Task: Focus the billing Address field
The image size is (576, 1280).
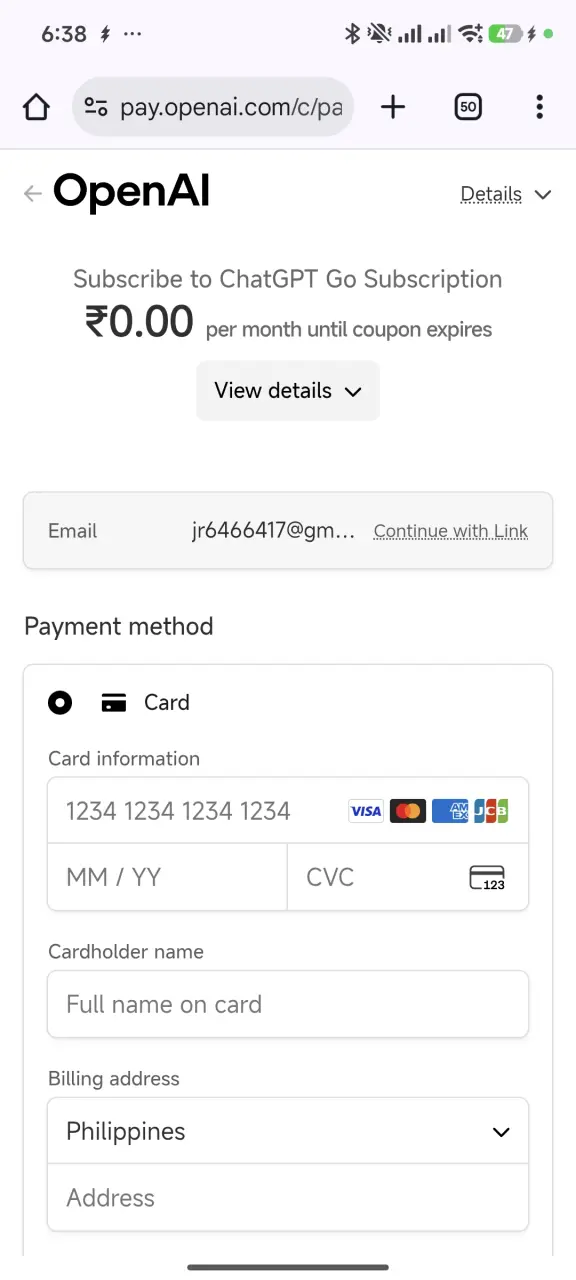Action: 288,1197
